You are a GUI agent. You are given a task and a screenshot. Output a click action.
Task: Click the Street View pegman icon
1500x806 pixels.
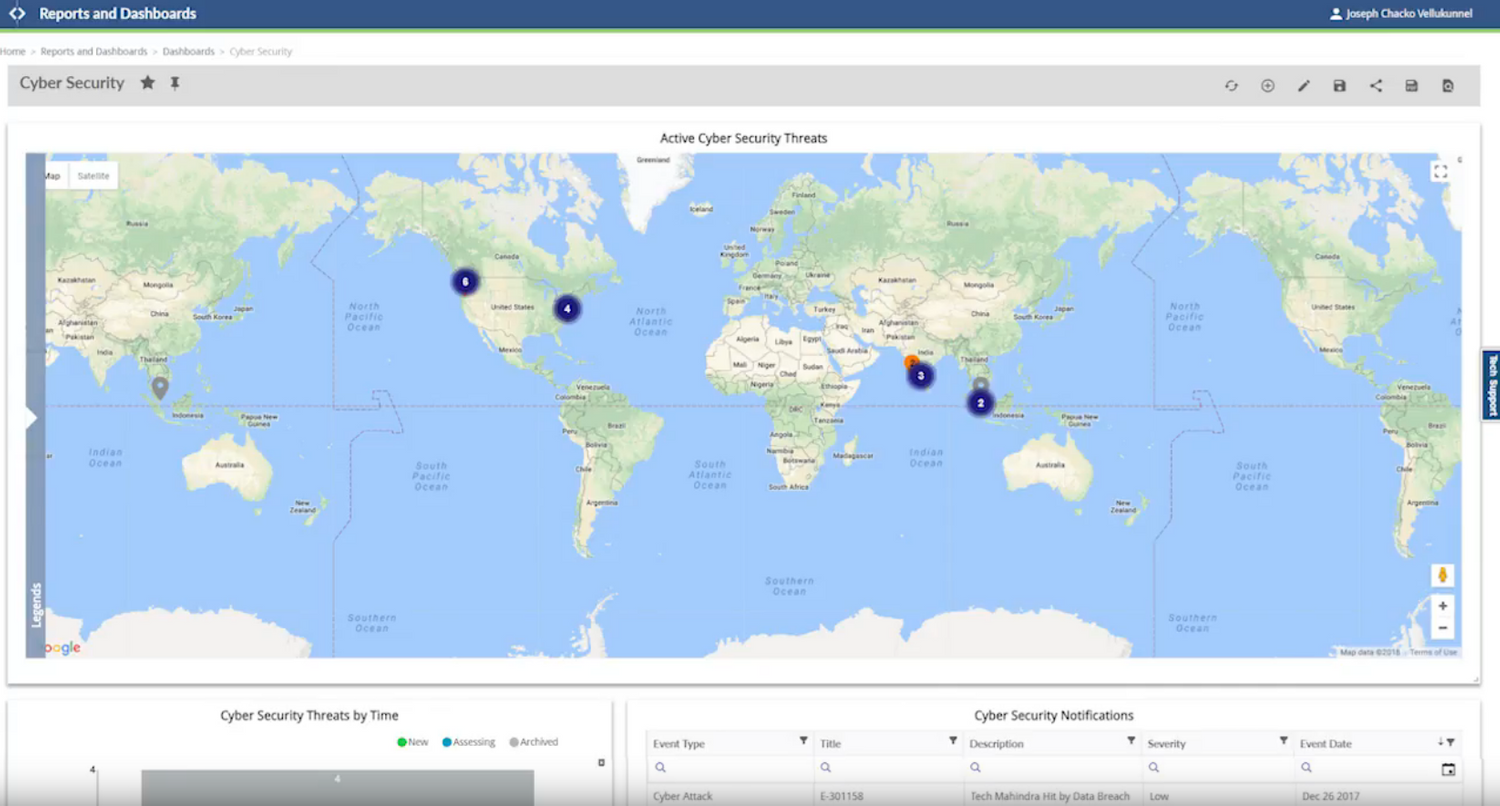(1442, 575)
